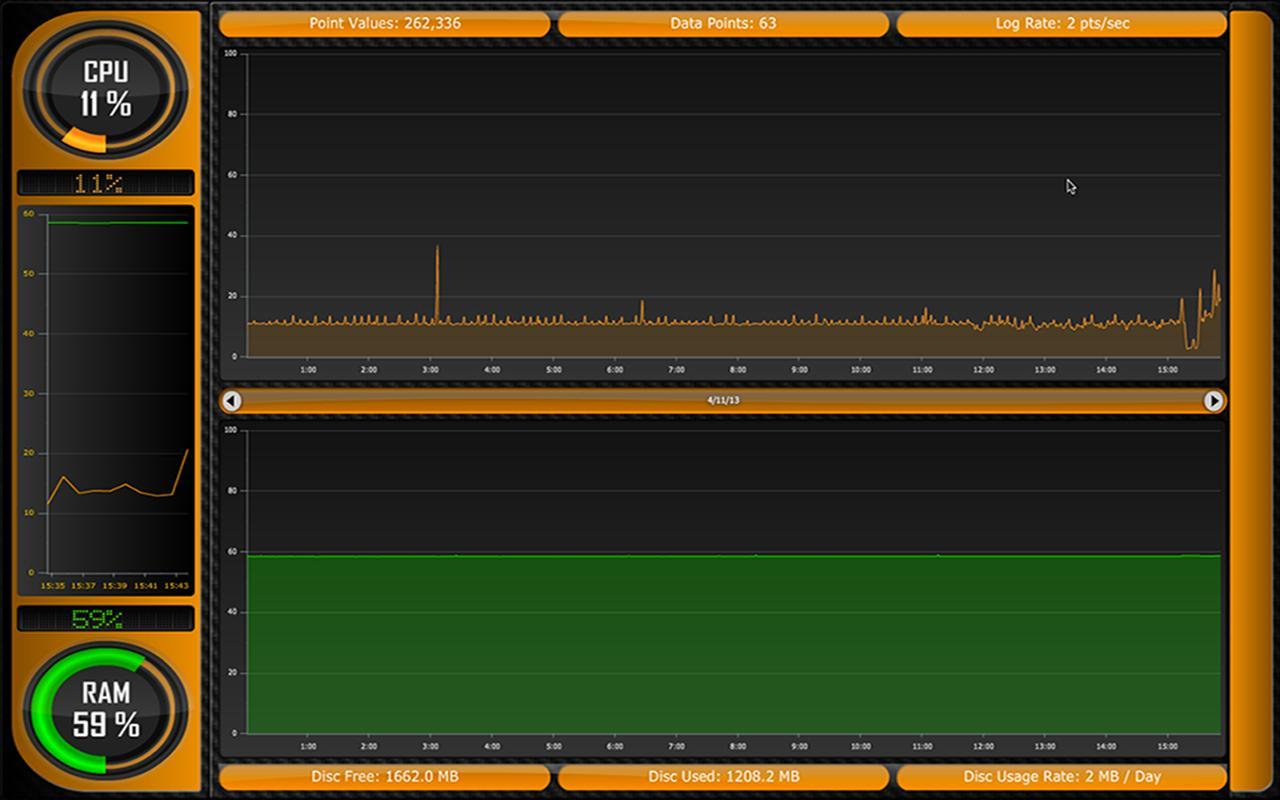Click the small CPU peak after 6:00
The width and height of the screenshot is (1280, 800).
click(642, 303)
